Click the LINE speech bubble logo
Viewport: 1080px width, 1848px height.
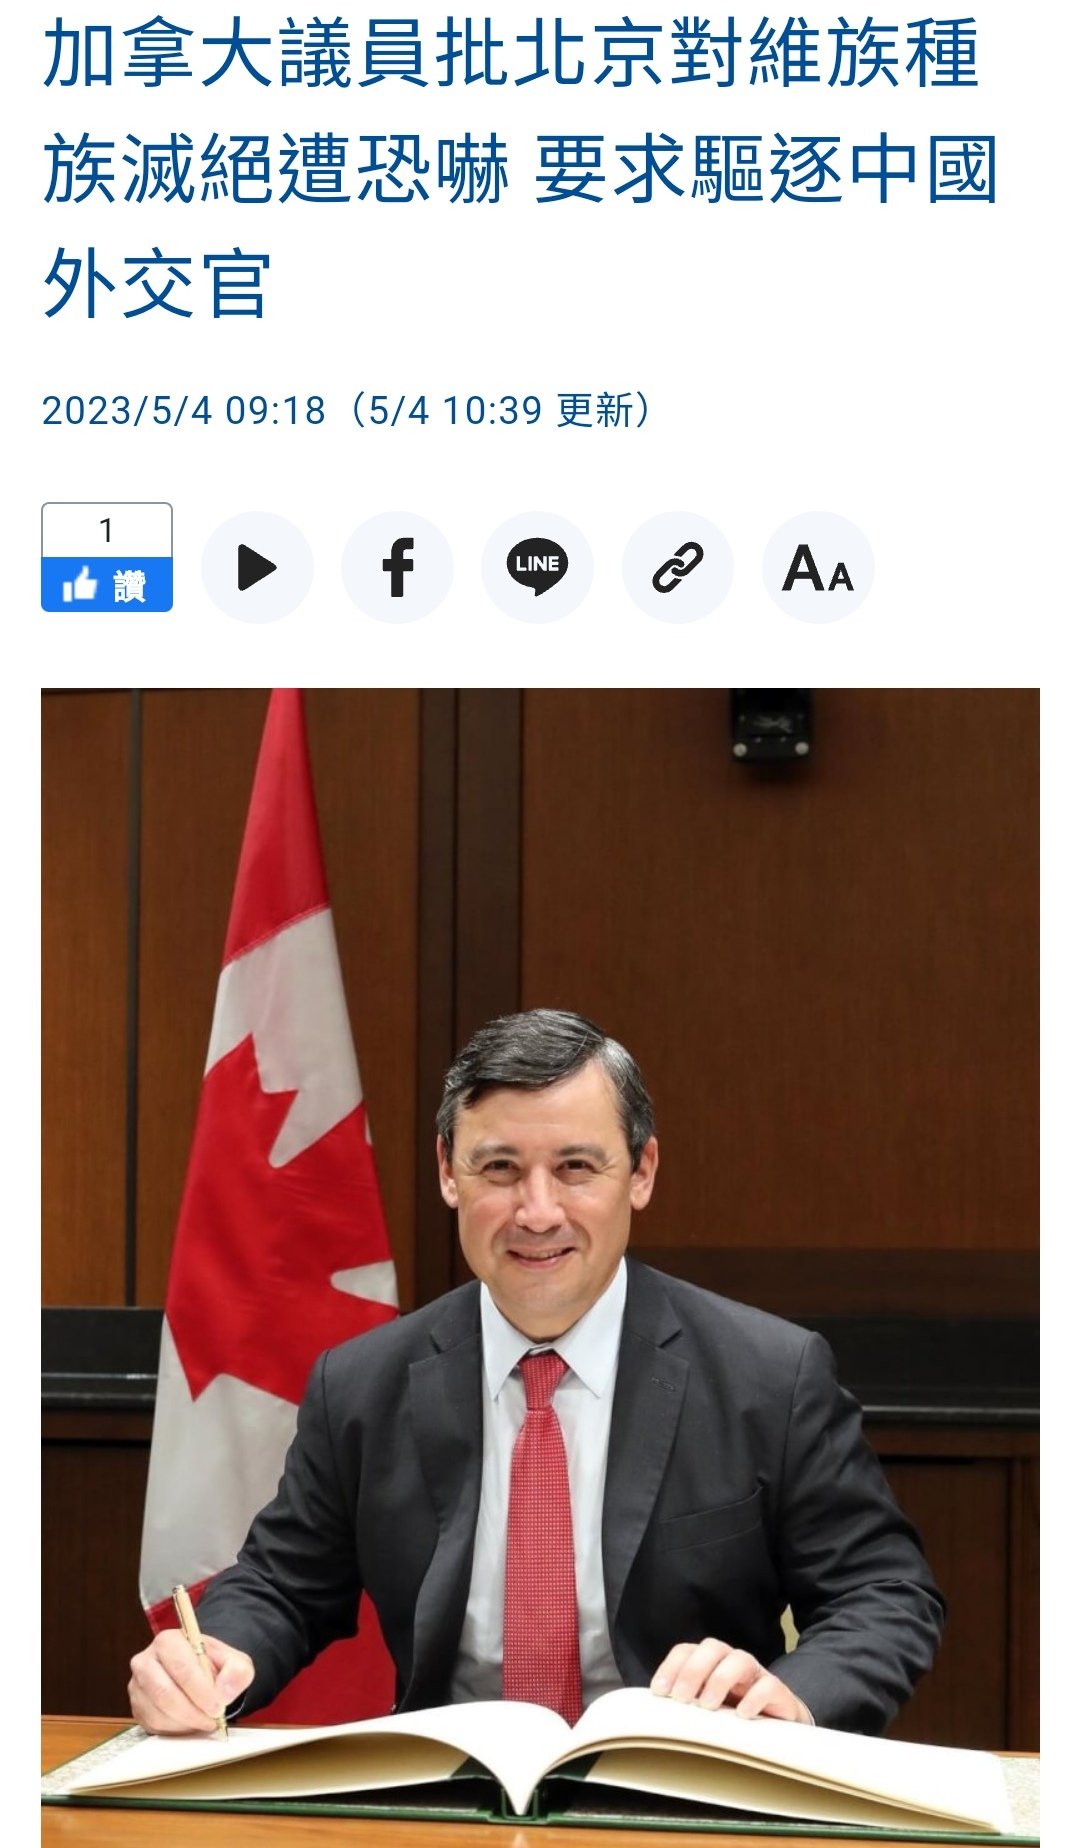pyautogui.click(x=537, y=566)
